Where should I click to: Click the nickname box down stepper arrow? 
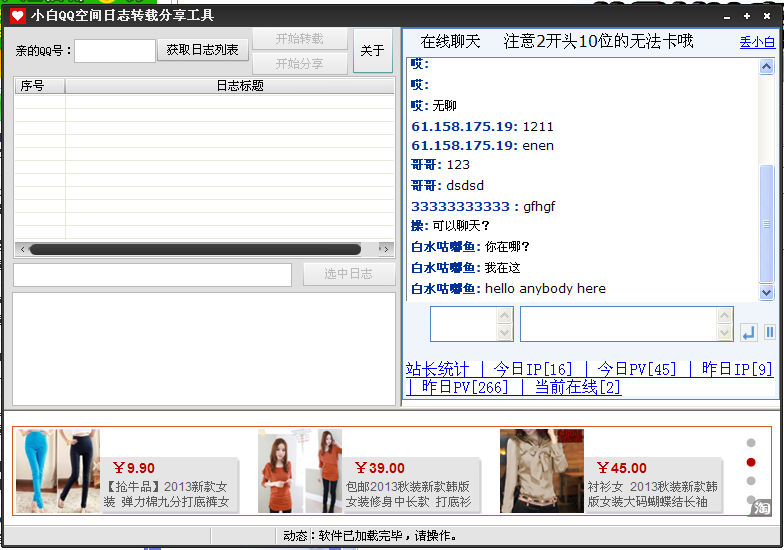504,332
